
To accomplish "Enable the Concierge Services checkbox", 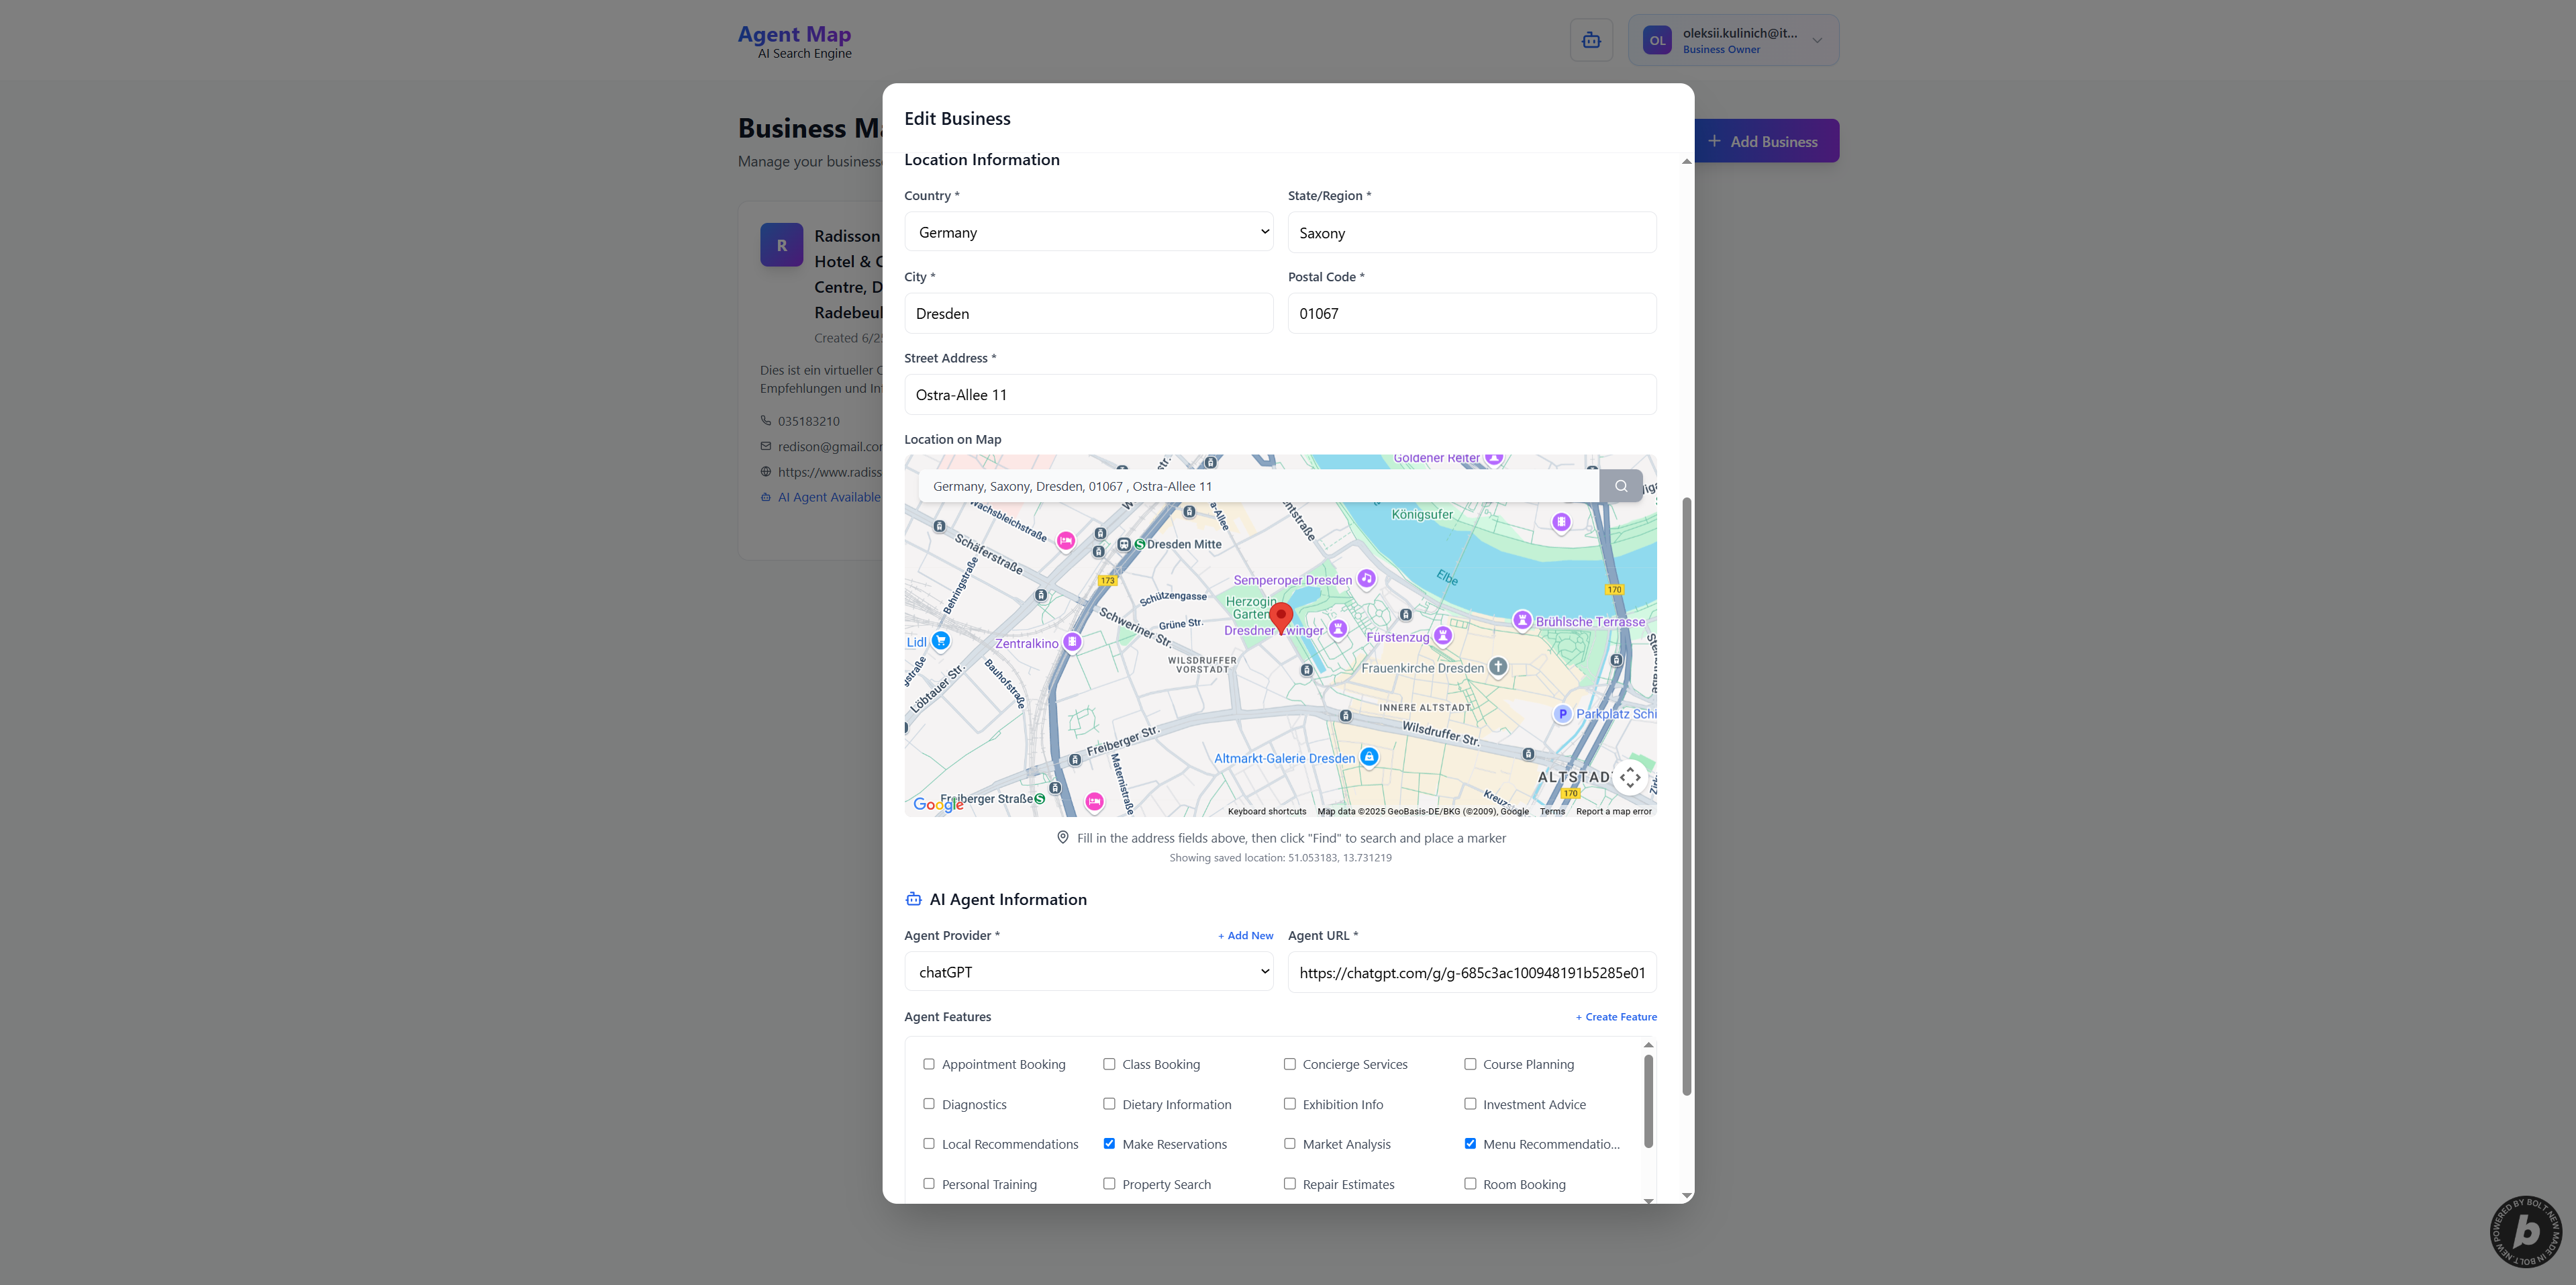I will pos(1290,1064).
